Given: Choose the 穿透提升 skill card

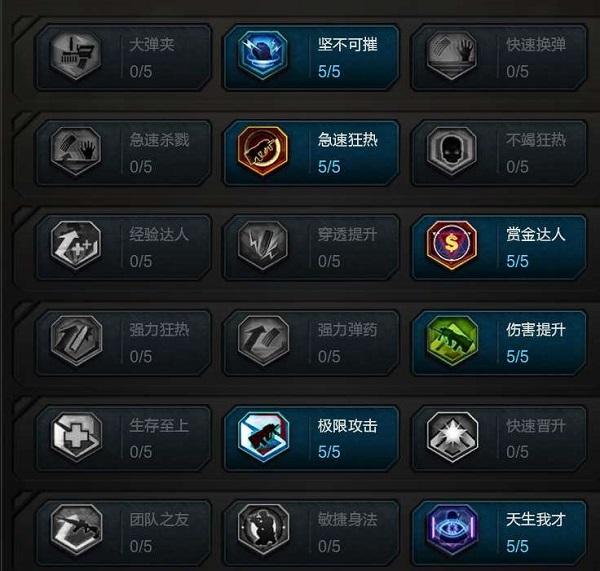Looking at the screenshot, I should [311, 247].
